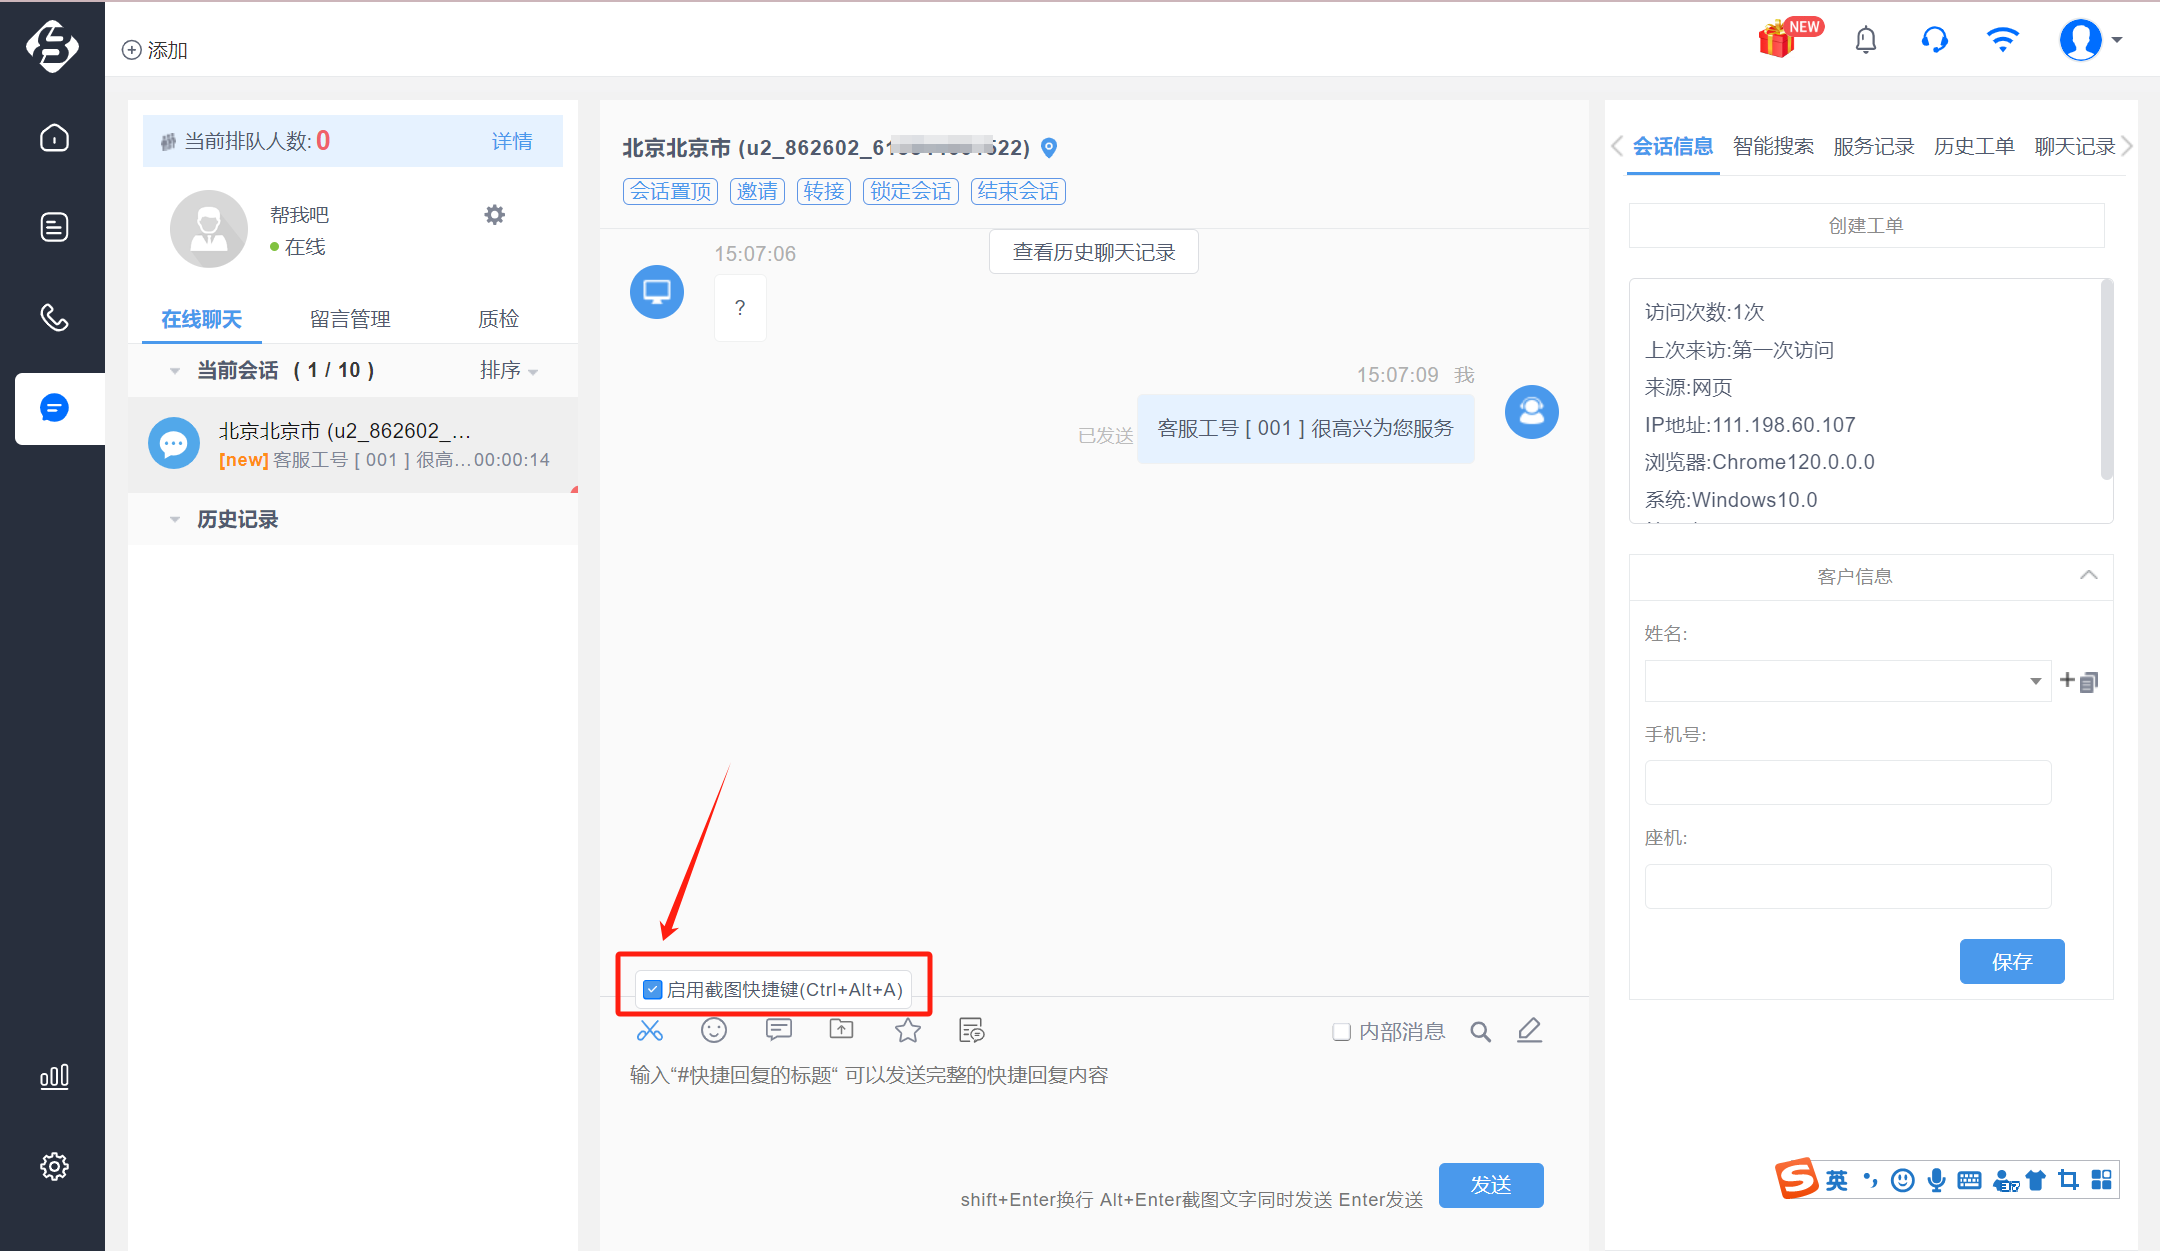Image resolution: width=2160 pixels, height=1251 pixels.
Task: Expand the 排序 sort dropdown
Action: (509, 370)
